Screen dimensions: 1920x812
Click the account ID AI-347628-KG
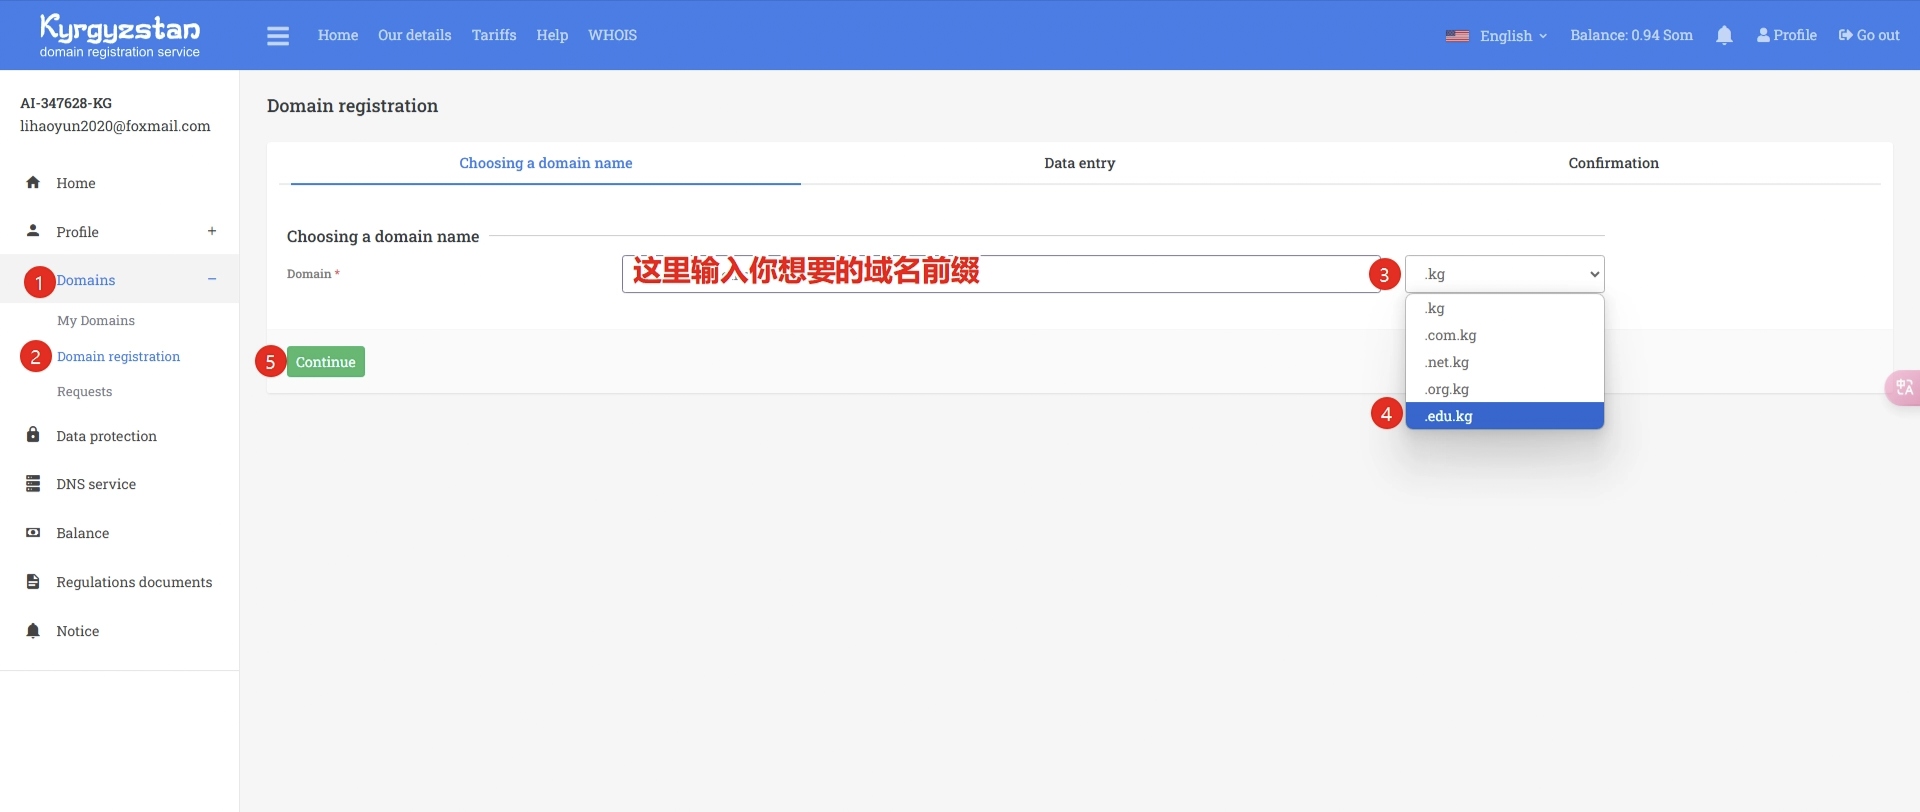pyautogui.click(x=66, y=103)
